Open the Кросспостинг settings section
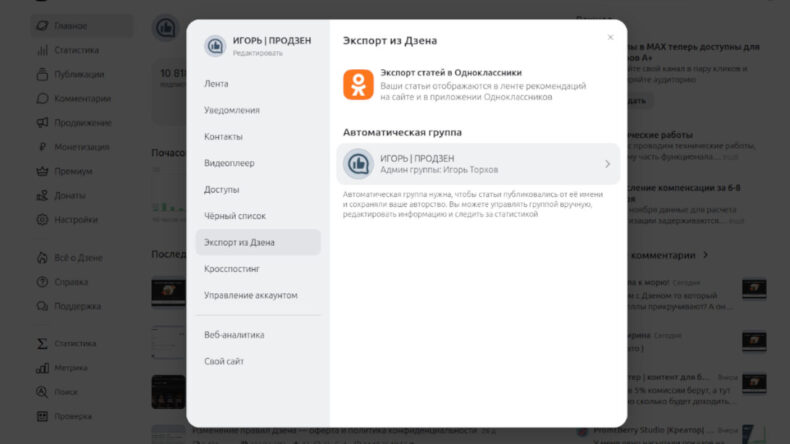 coord(233,269)
